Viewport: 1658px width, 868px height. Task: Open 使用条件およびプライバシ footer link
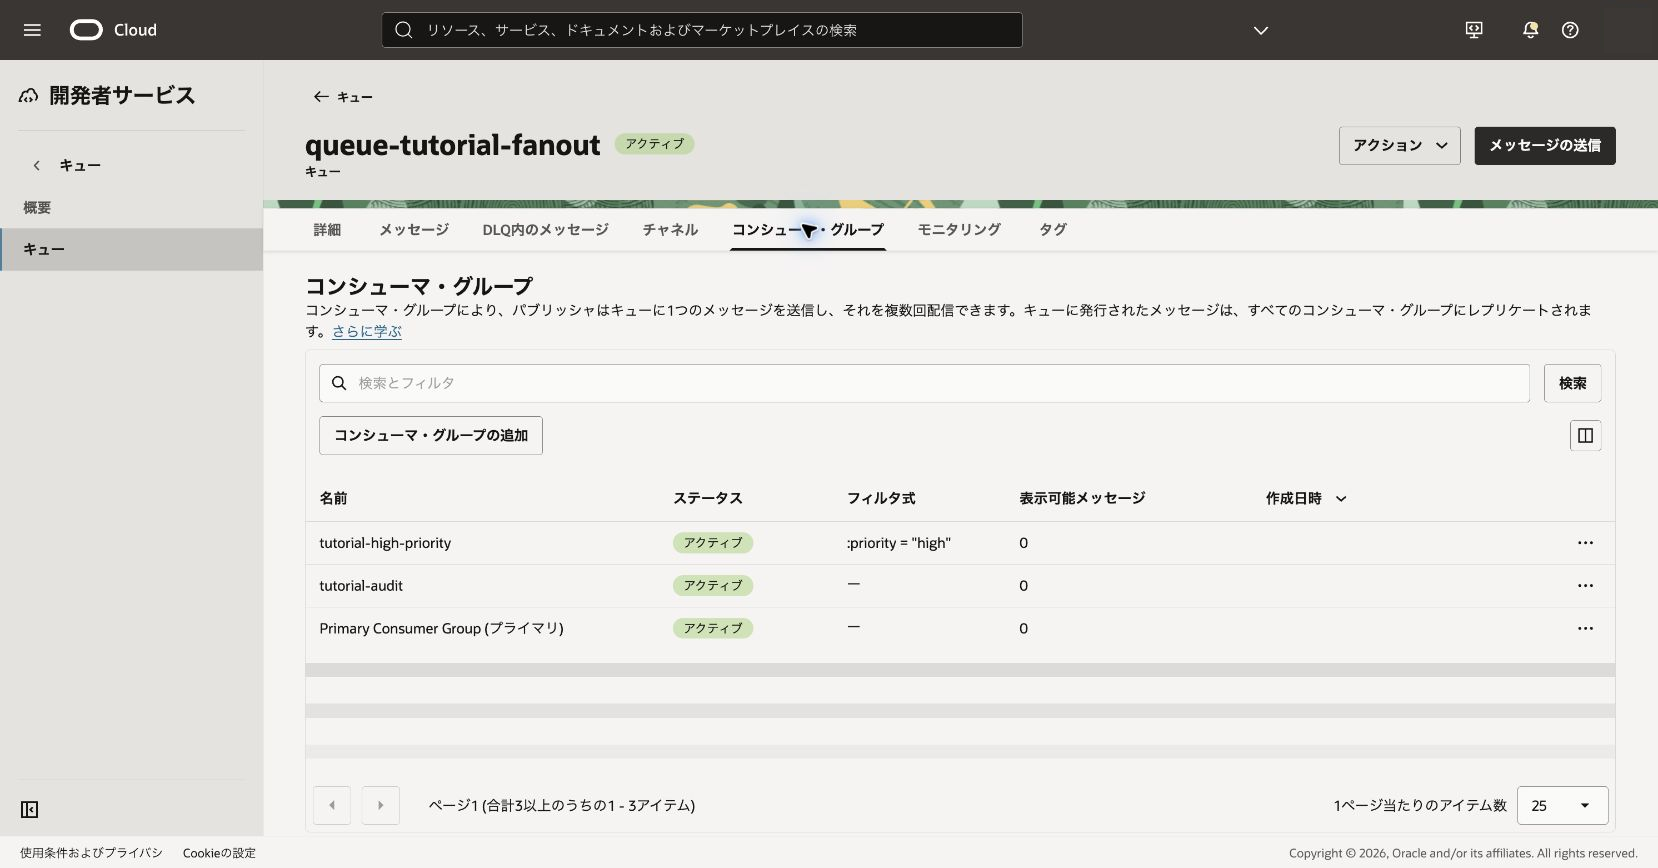[91, 853]
